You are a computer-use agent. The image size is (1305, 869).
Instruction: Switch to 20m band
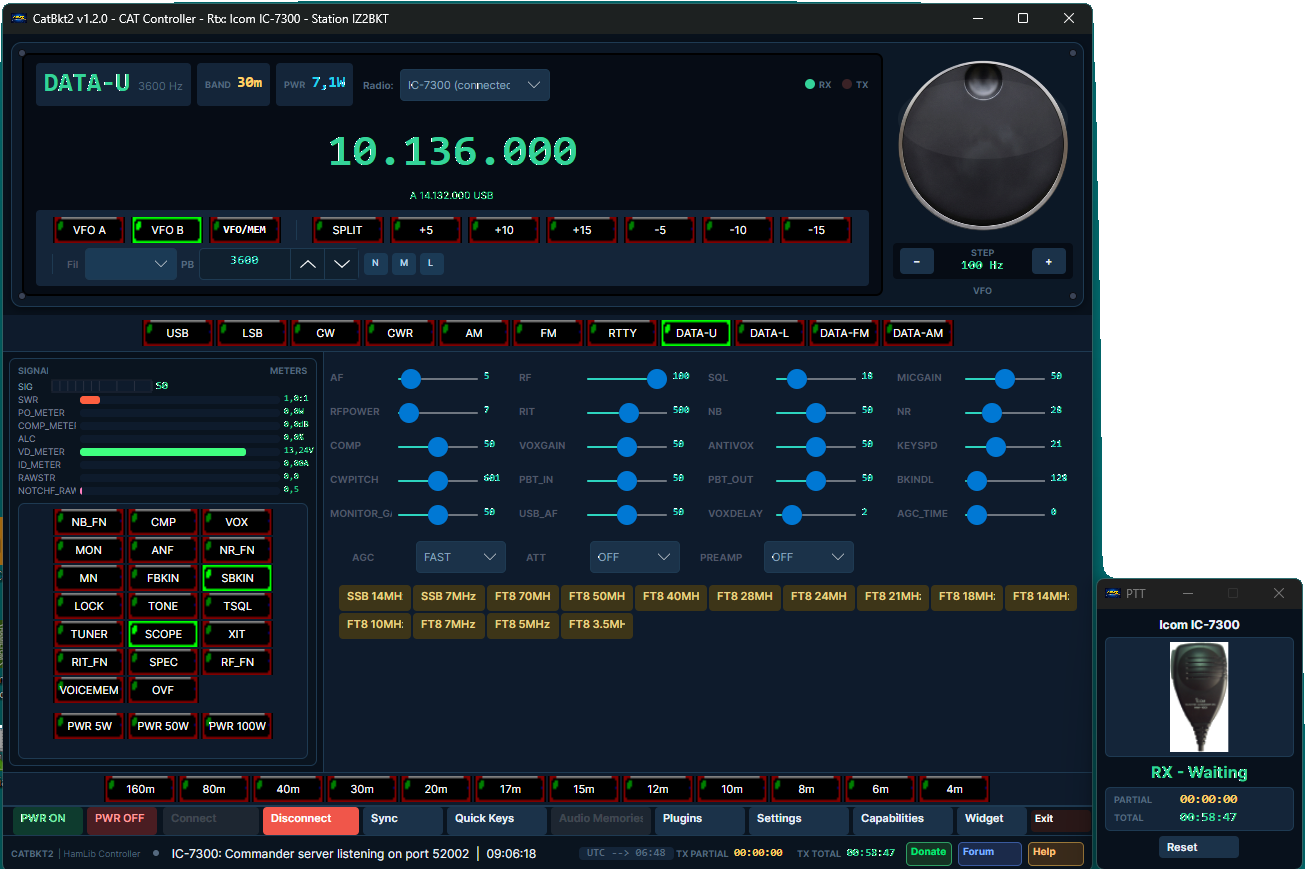point(436,789)
